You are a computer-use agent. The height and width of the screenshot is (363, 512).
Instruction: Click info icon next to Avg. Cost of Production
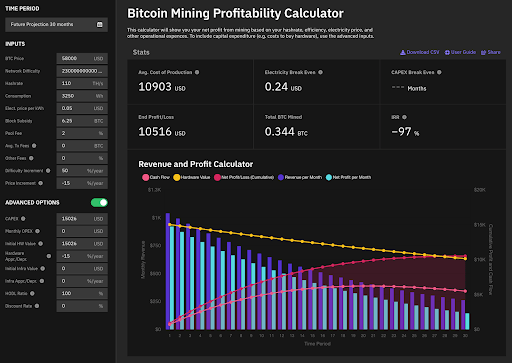click(197, 72)
